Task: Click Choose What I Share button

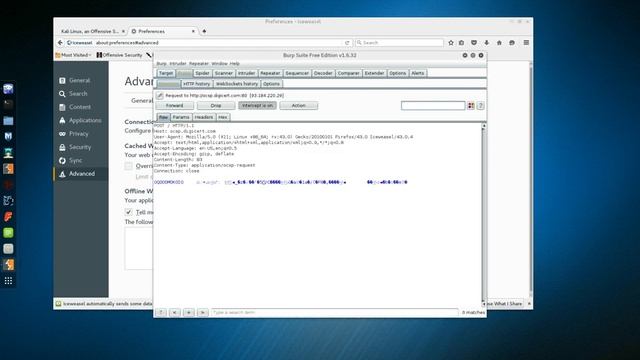Action: click(504, 304)
